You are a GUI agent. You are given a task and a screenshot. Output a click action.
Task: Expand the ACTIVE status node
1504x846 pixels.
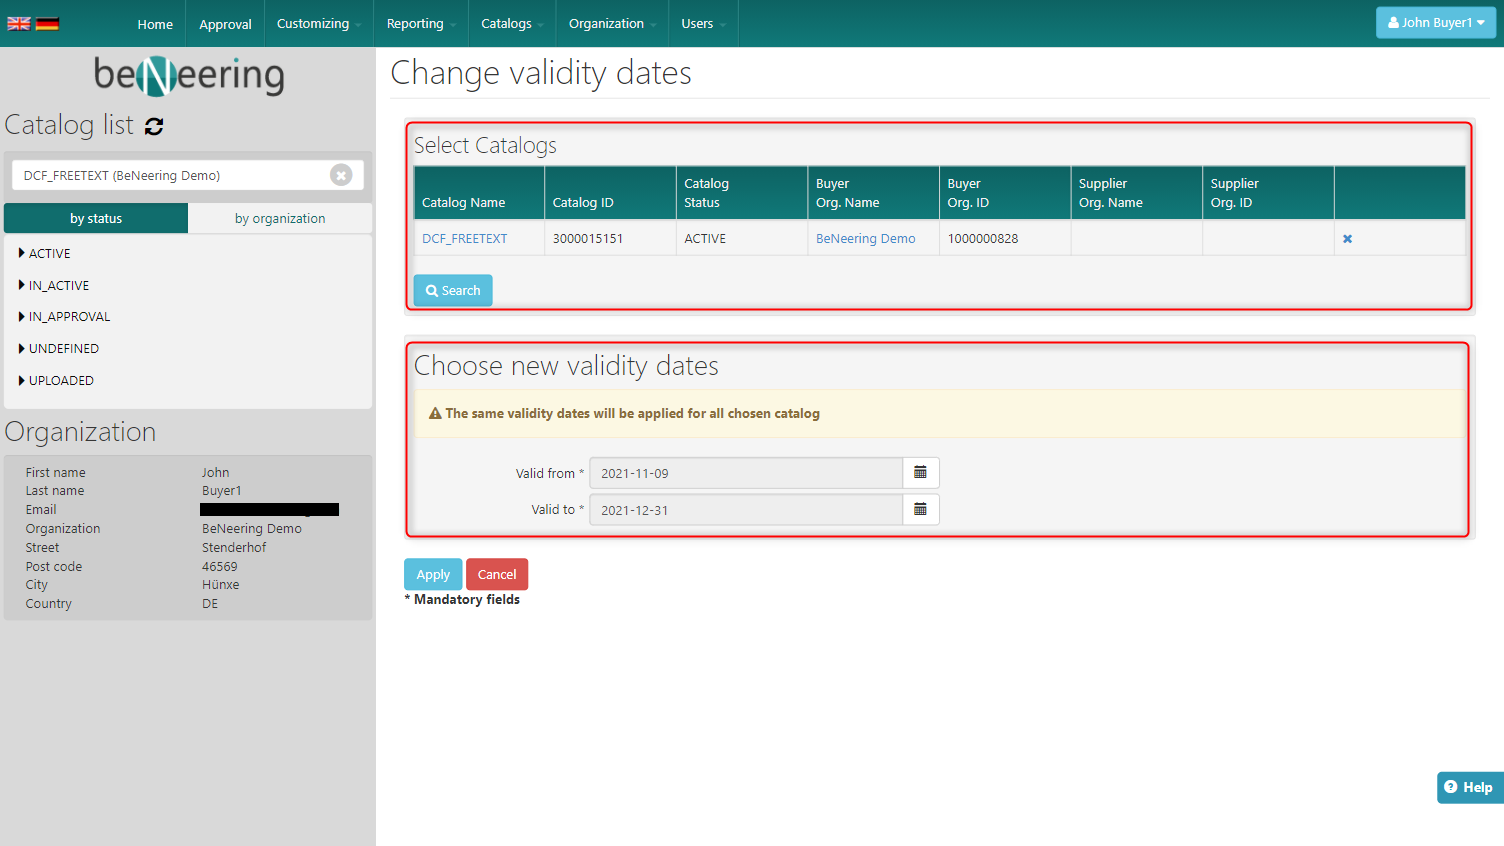[x=22, y=254]
